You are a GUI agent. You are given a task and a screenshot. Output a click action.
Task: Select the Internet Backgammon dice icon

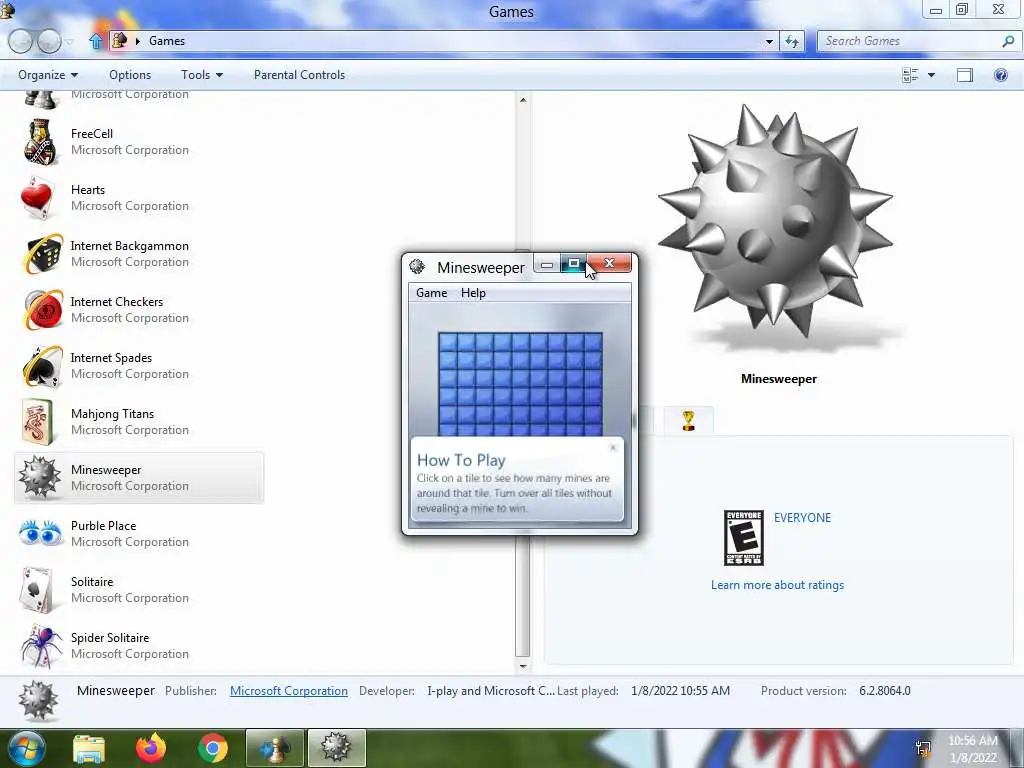pyautogui.click(x=42, y=254)
